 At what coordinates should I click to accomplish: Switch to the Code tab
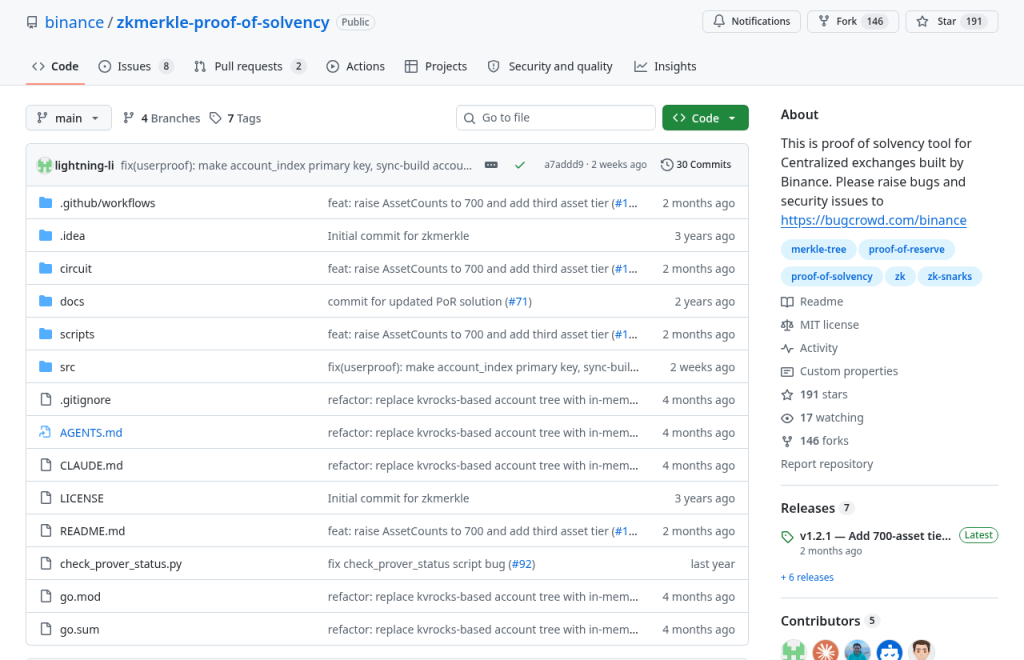[56, 67]
